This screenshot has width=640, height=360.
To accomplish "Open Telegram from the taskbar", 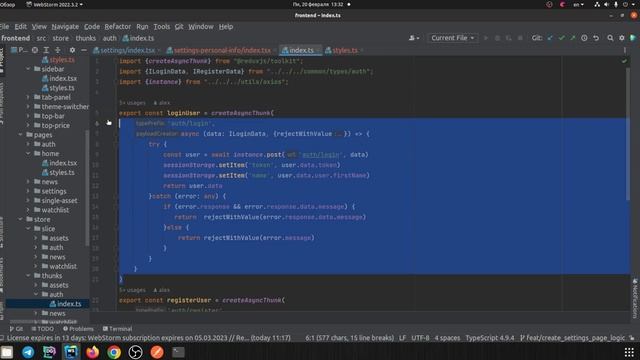I will point(28,352).
